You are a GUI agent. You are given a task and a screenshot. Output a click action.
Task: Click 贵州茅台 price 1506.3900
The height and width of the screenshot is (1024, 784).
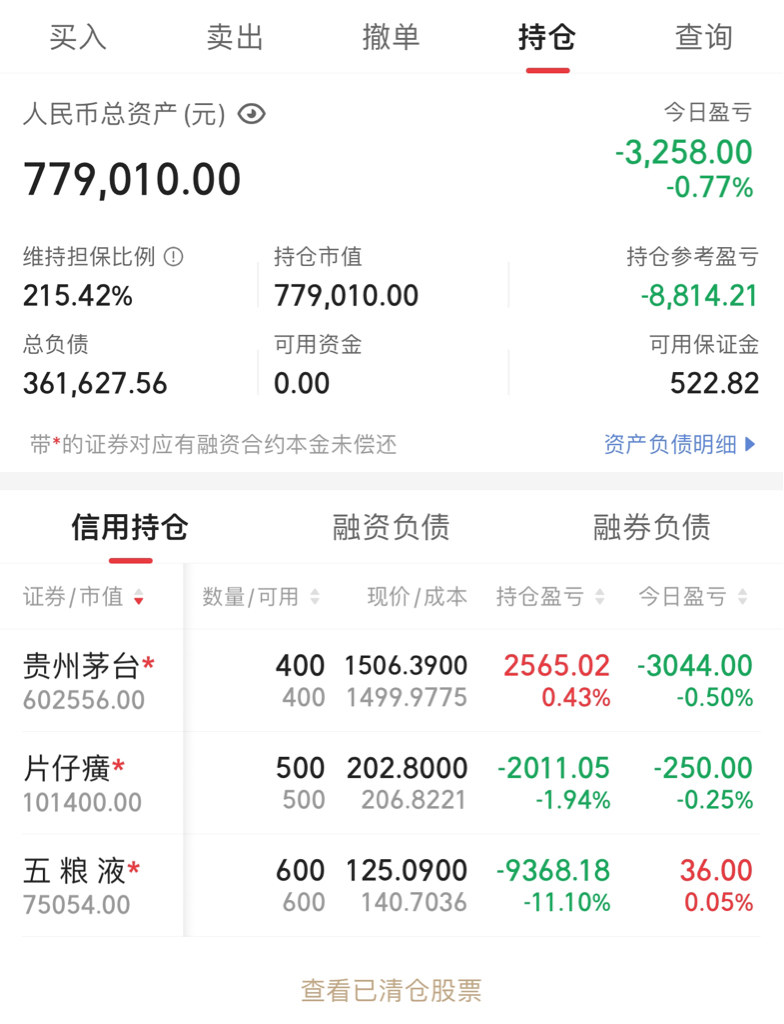tap(406, 665)
